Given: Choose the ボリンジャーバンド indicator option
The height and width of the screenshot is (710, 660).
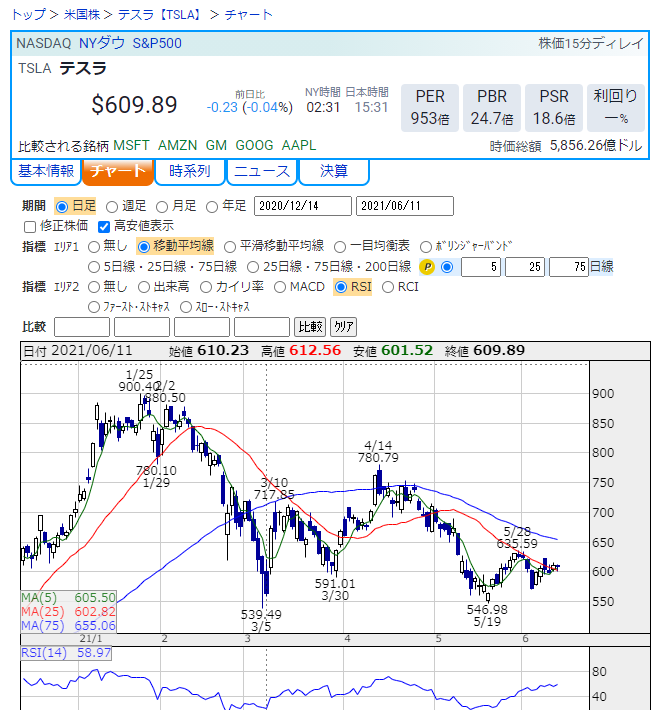Looking at the screenshot, I should tap(427, 246).
